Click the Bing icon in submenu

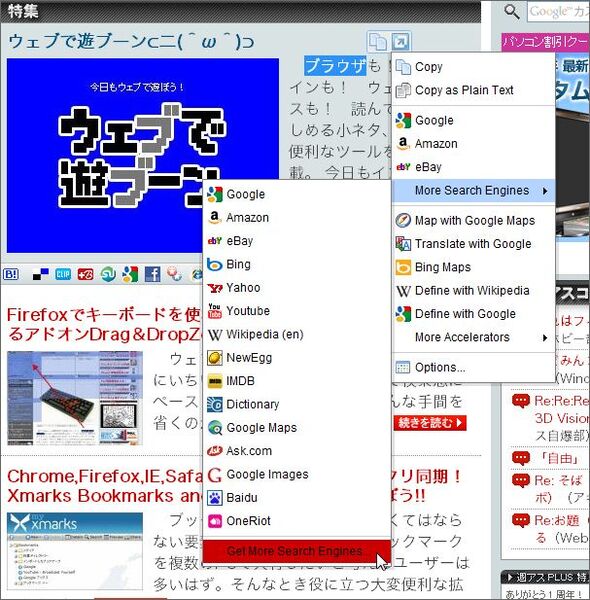click(x=215, y=264)
